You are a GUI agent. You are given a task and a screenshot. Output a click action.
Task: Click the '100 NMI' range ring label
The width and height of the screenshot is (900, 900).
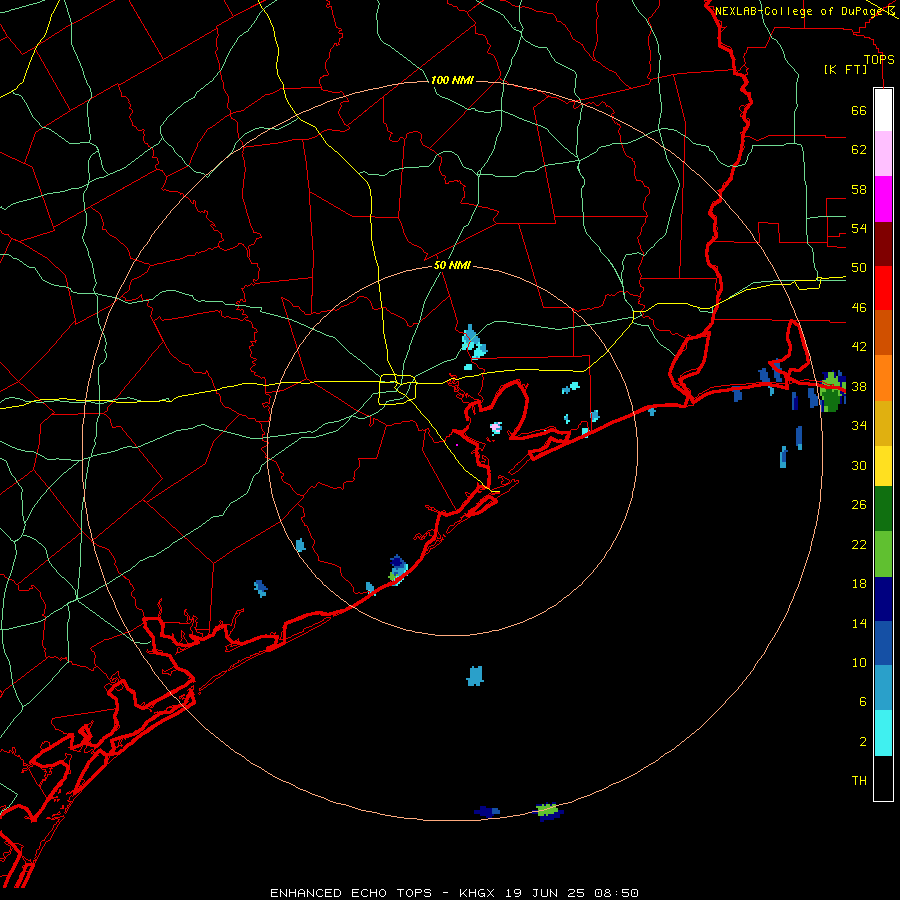(452, 80)
